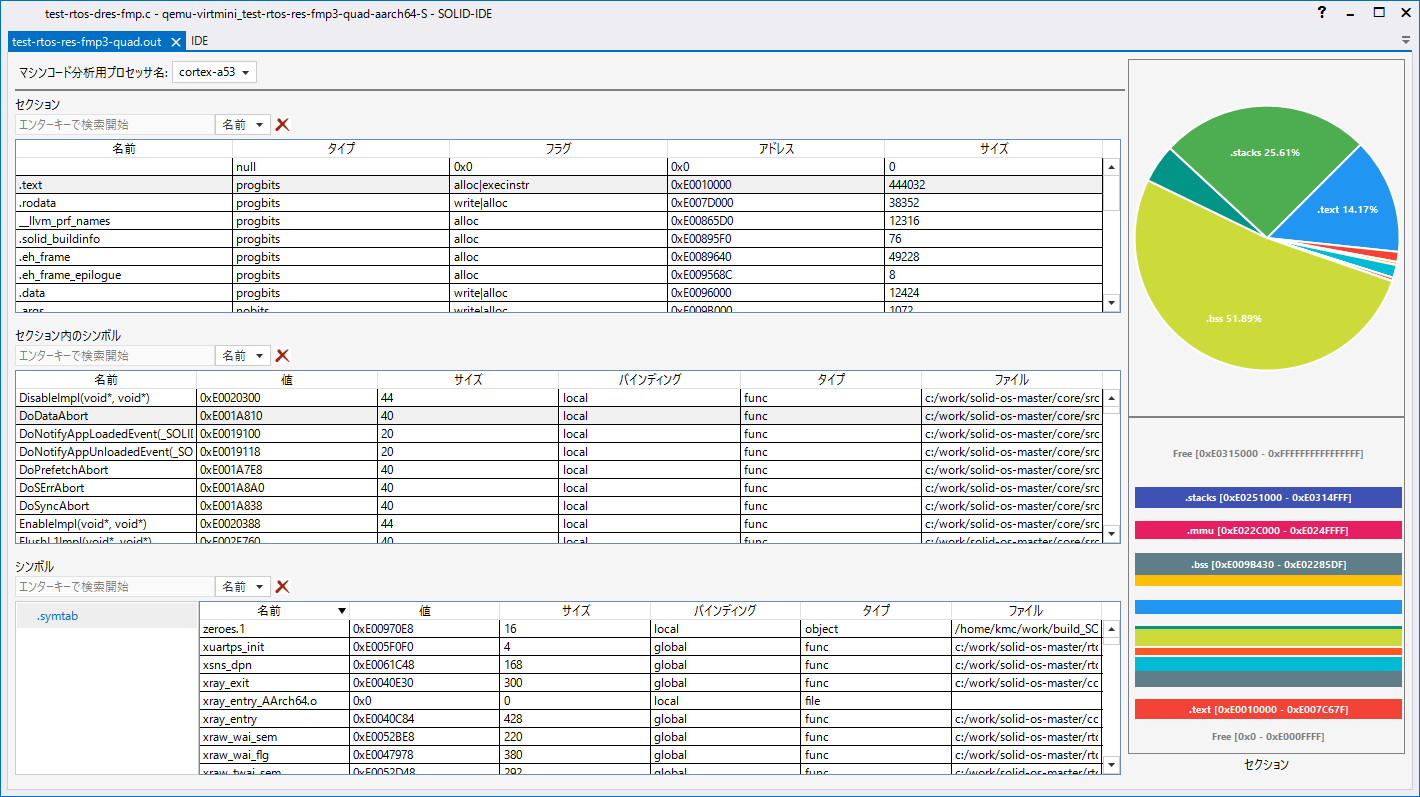The image size is (1420, 797).
Task: Click the .stacks memory map bar
Action: click(1268, 498)
